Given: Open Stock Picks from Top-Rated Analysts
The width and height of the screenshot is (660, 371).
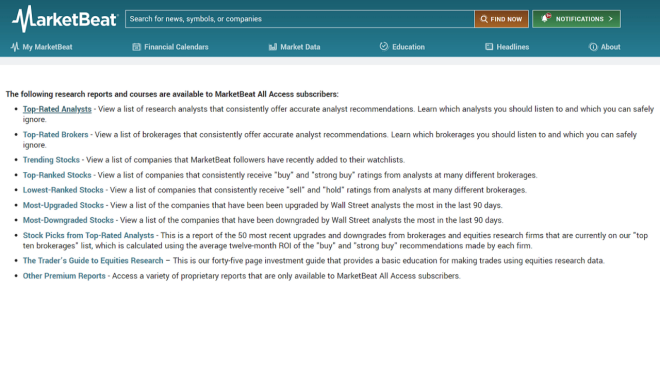Looking at the screenshot, I should pos(88,235).
